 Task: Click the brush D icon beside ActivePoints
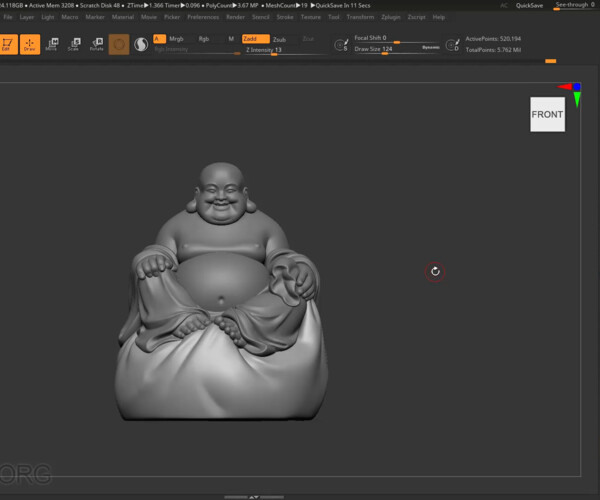(453, 45)
